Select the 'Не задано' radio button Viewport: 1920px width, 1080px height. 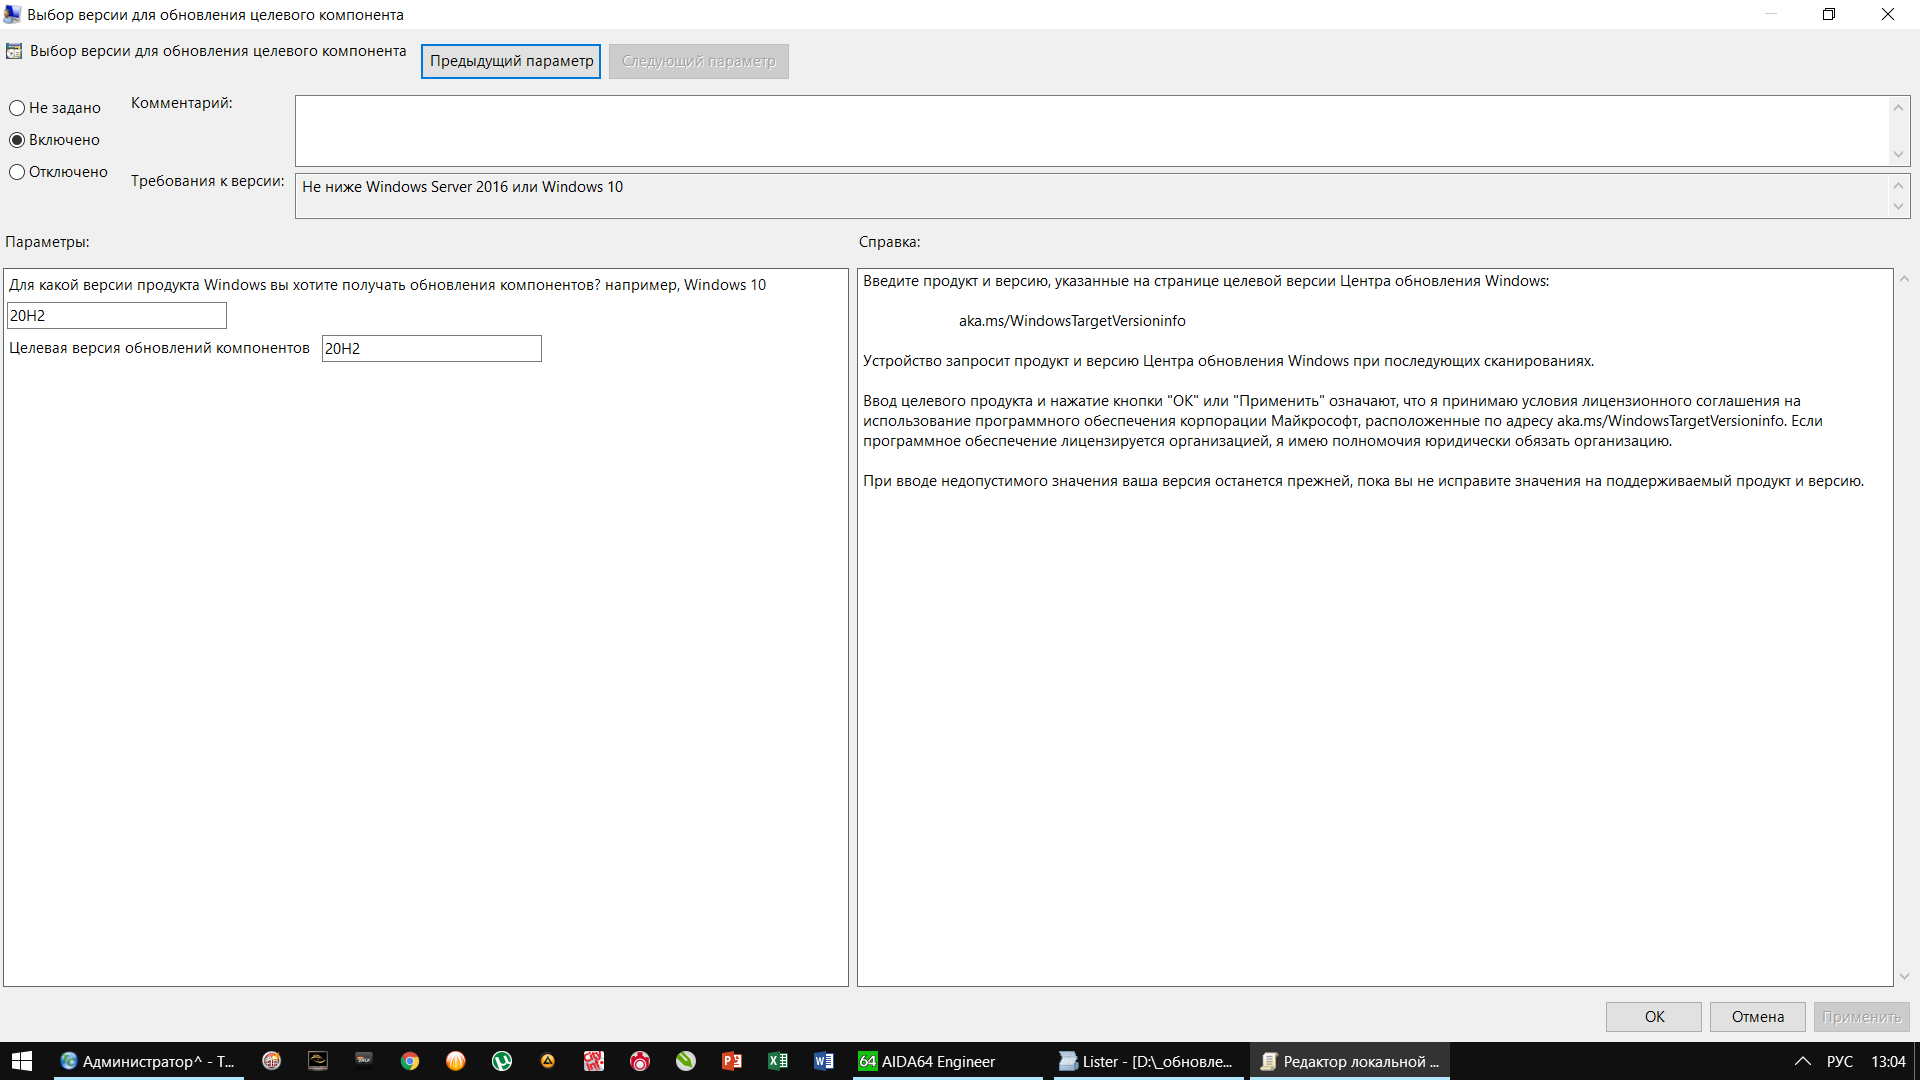click(17, 108)
